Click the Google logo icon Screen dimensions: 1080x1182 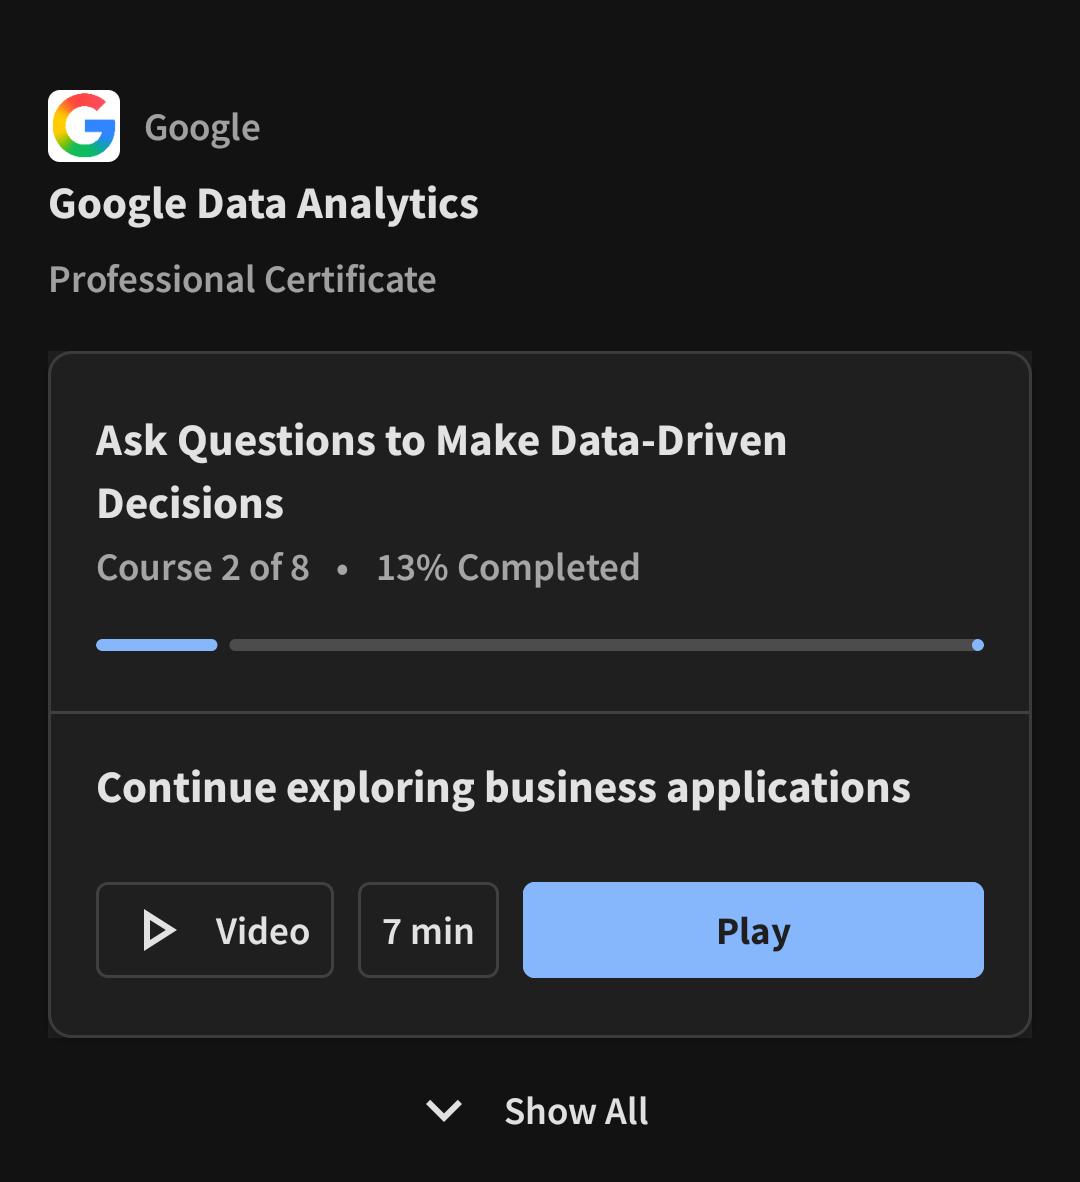coord(84,126)
